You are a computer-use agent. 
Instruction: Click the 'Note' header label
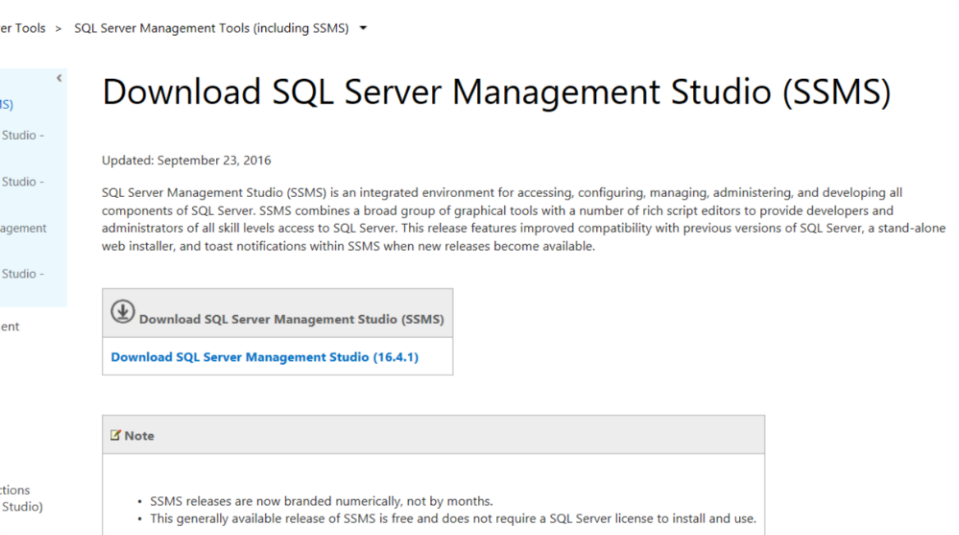click(139, 436)
